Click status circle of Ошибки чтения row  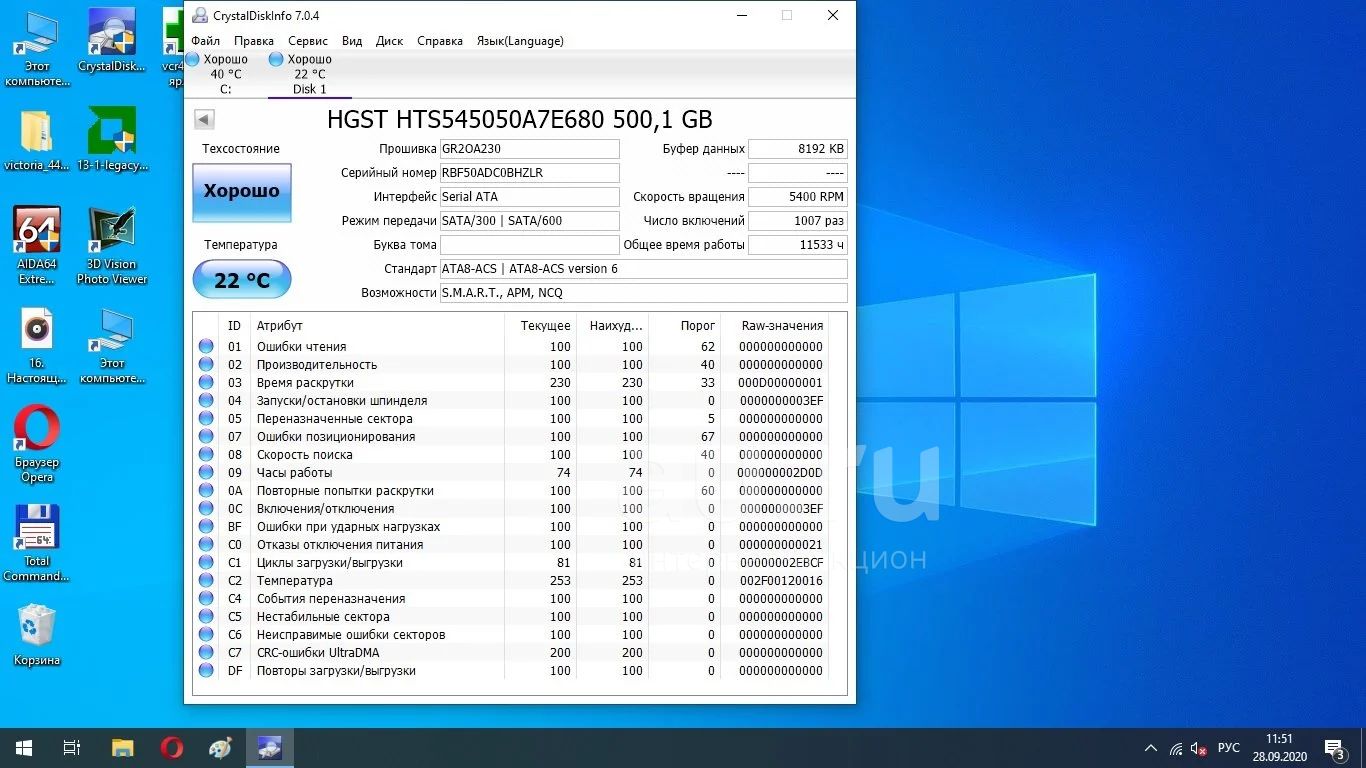206,347
